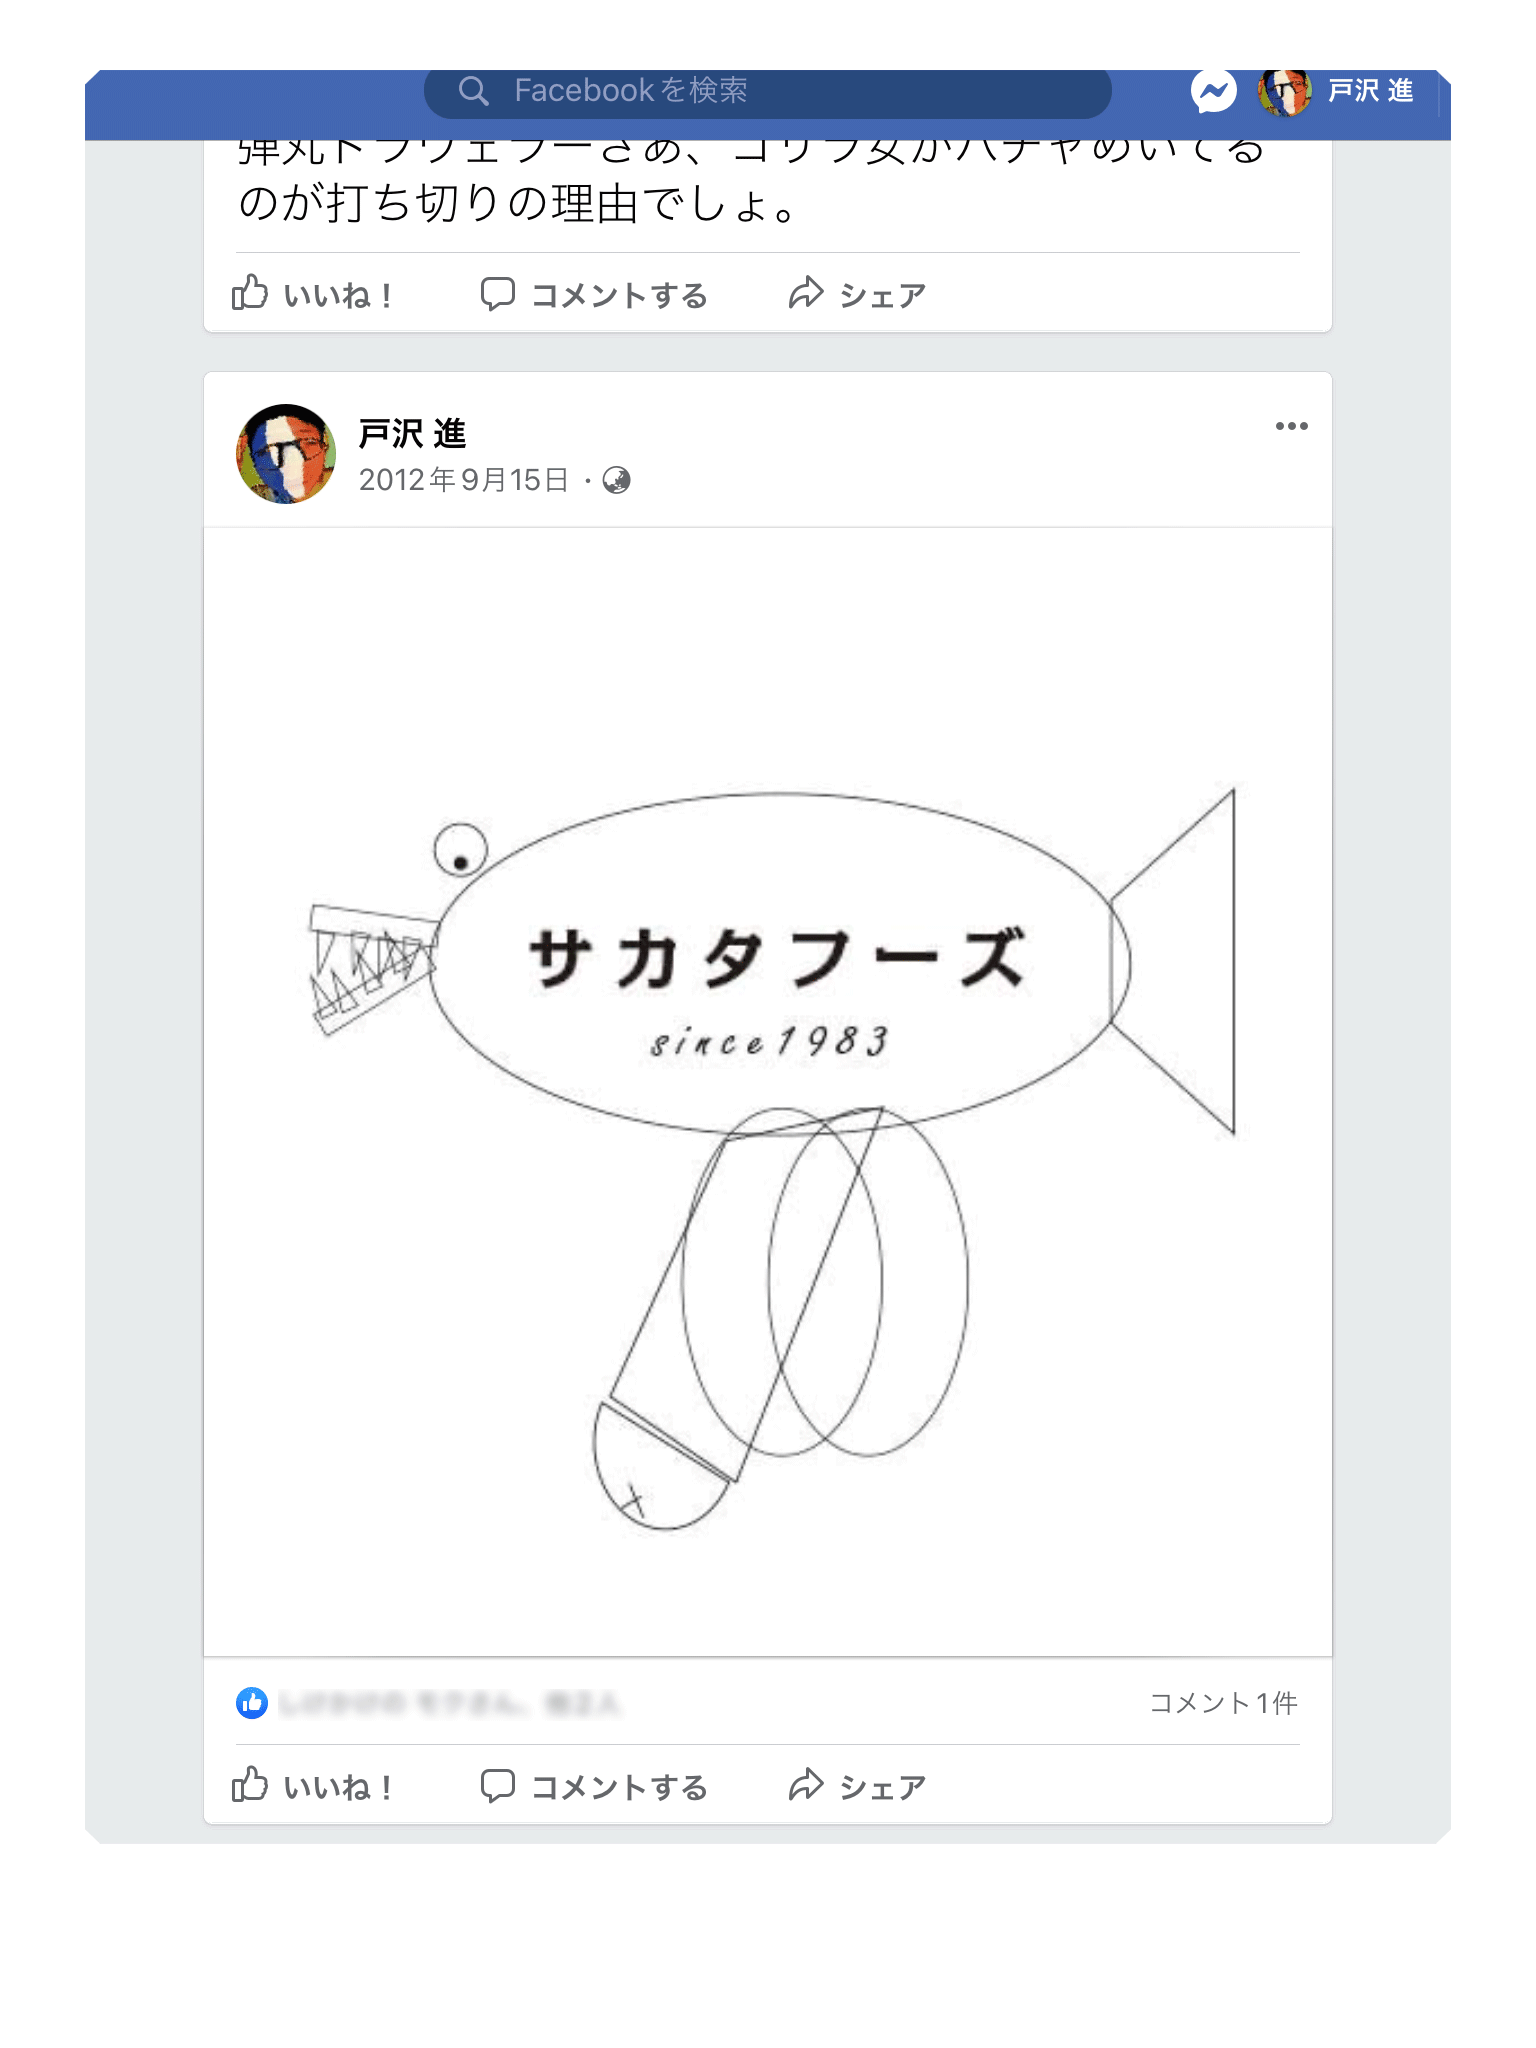Click the シェア arrow on upper post

pyautogui.click(x=806, y=294)
